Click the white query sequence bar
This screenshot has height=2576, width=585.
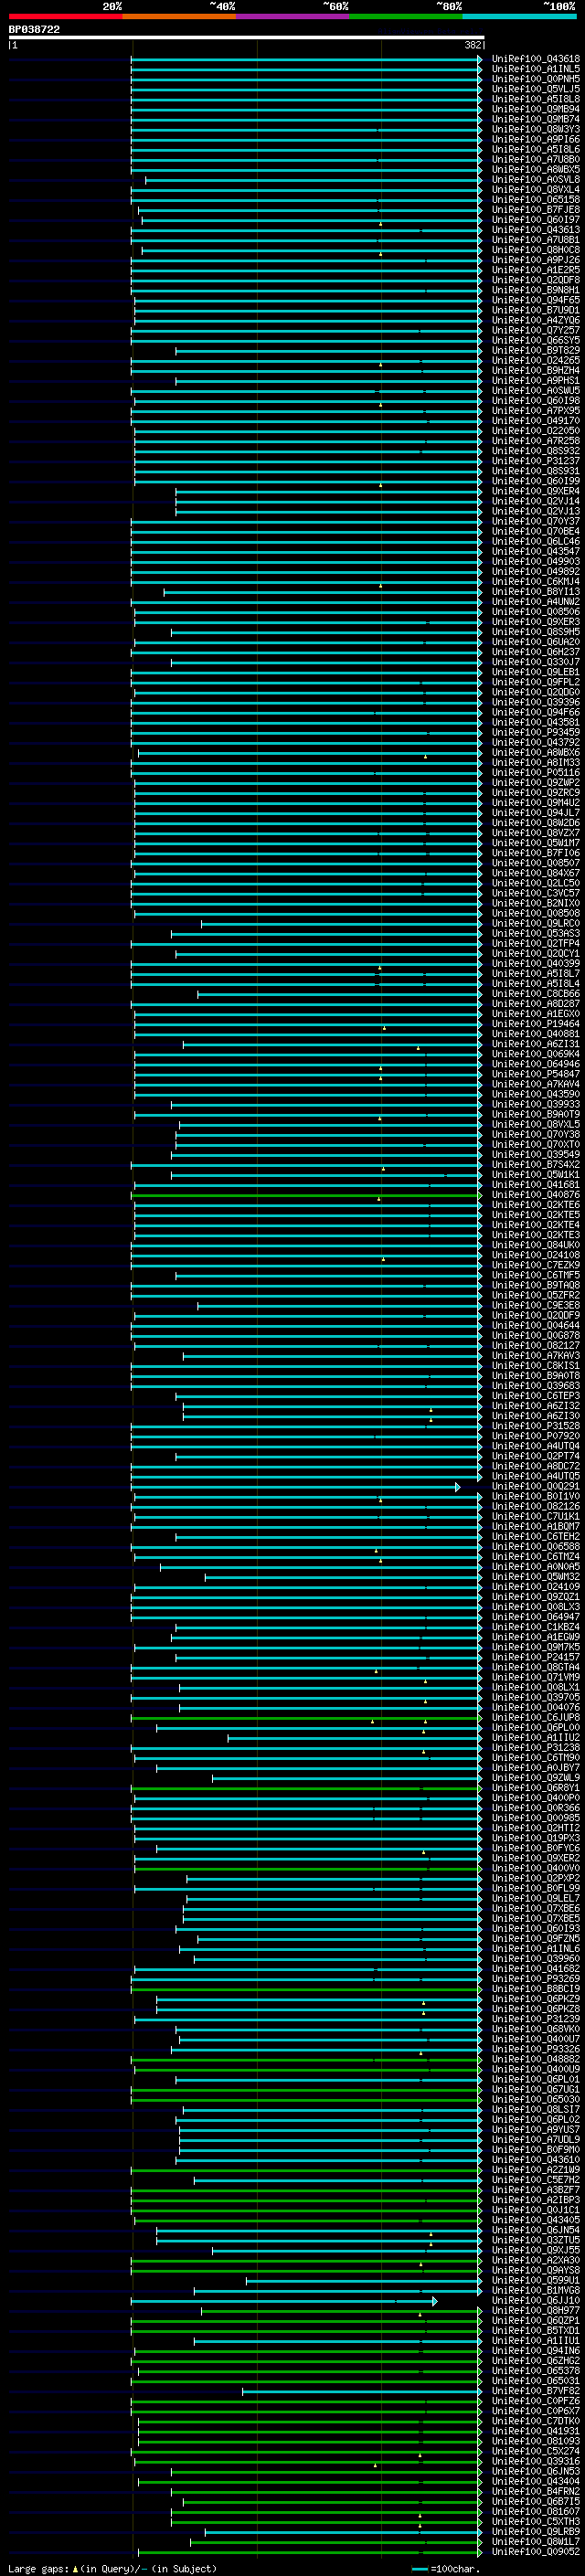point(247,38)
